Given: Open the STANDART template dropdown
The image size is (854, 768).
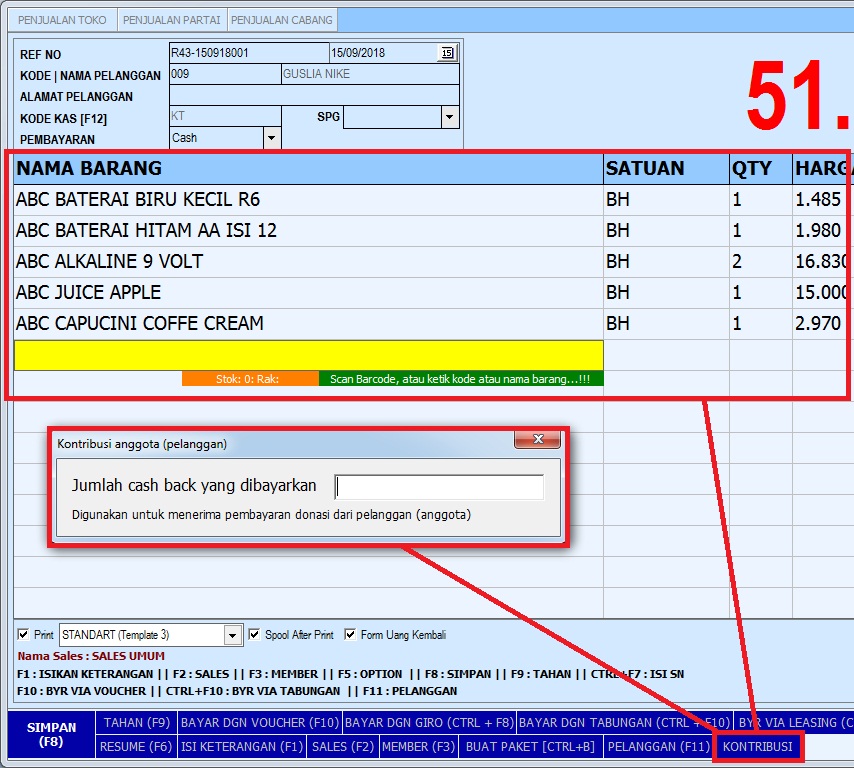Looking at the screenshot, I should coord(233,635).
